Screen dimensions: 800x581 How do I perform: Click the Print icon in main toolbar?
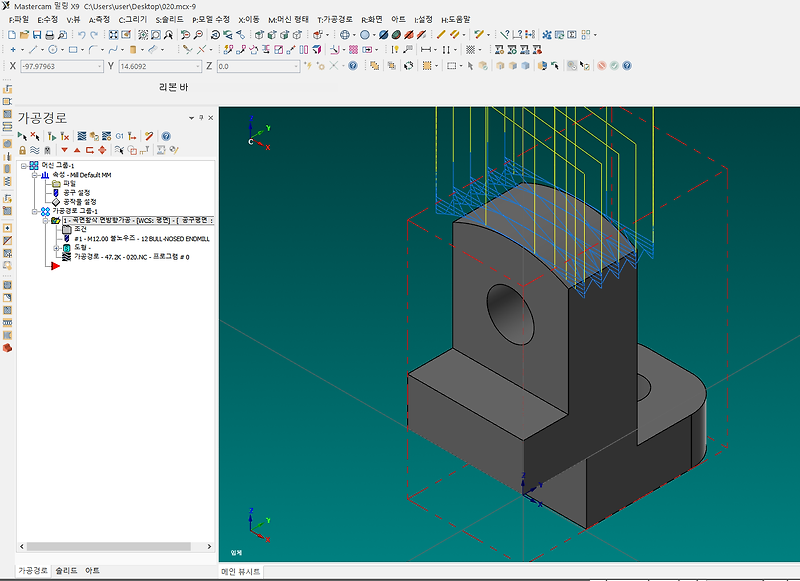pyautogui.click(x=50, y=34)
